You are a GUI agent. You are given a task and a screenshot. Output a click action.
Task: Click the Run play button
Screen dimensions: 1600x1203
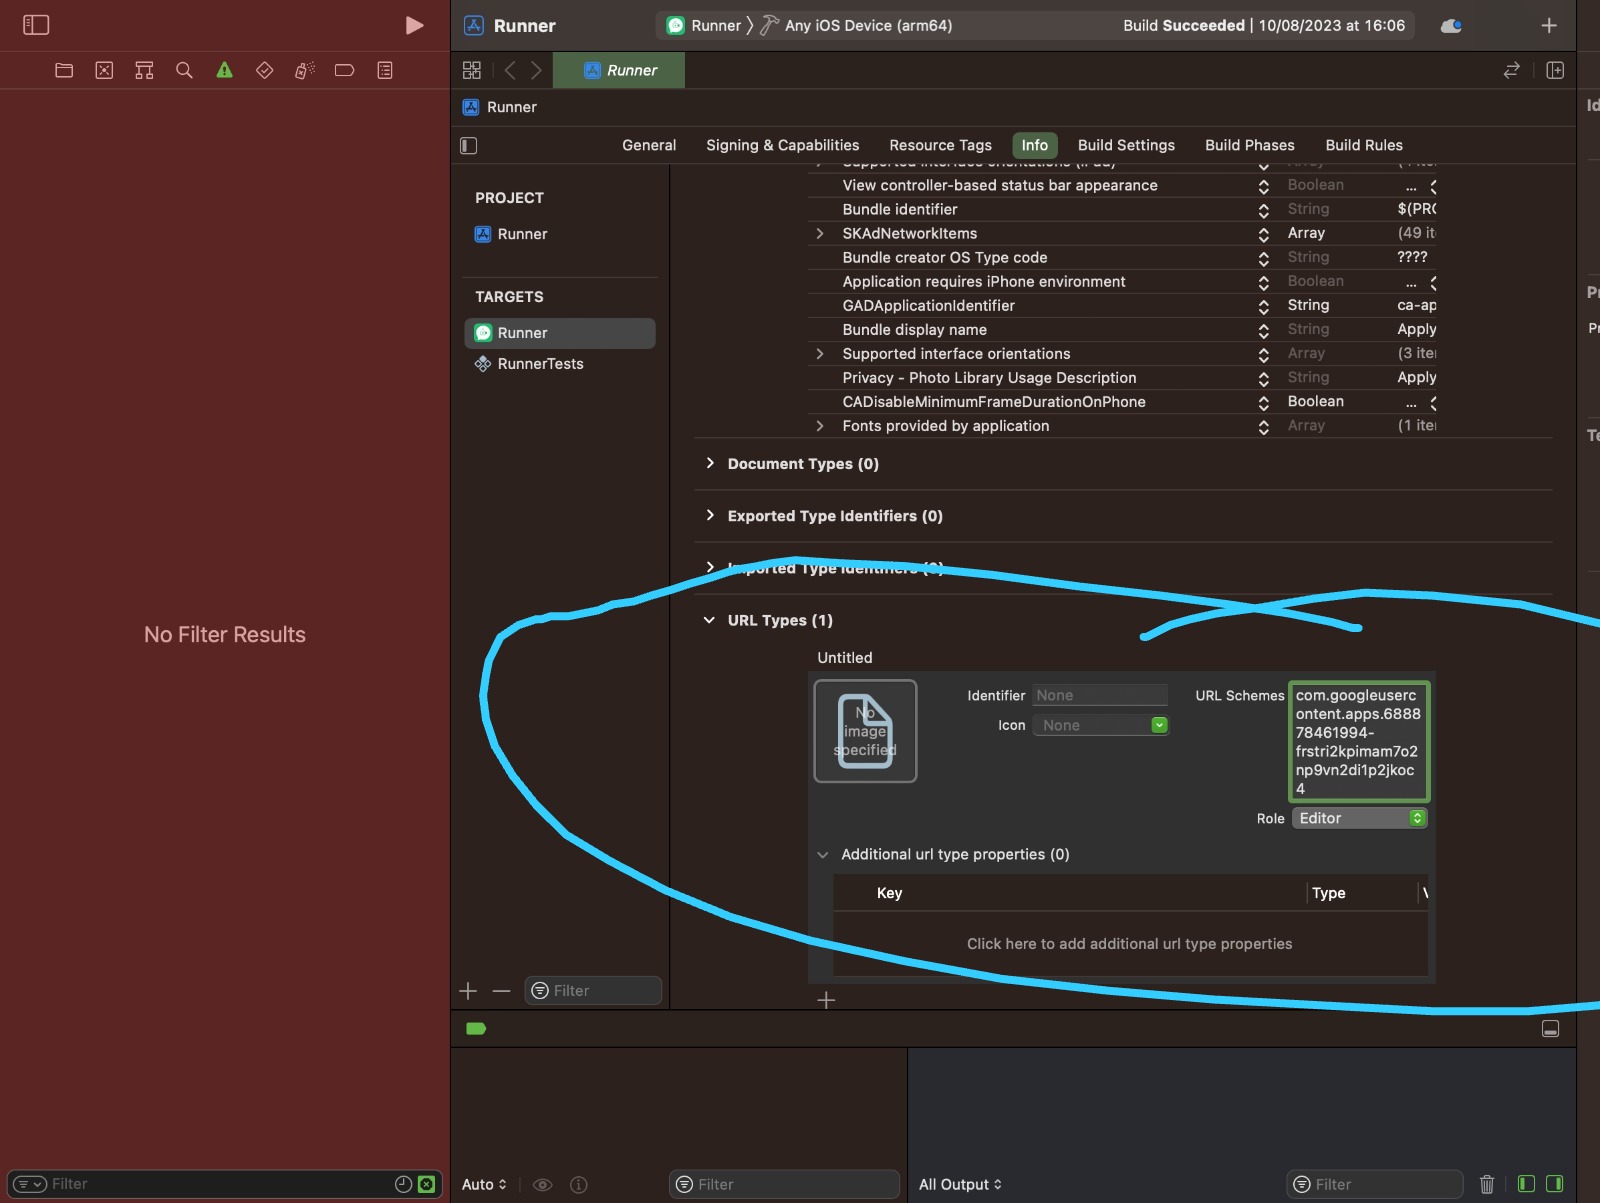(414, 25)
